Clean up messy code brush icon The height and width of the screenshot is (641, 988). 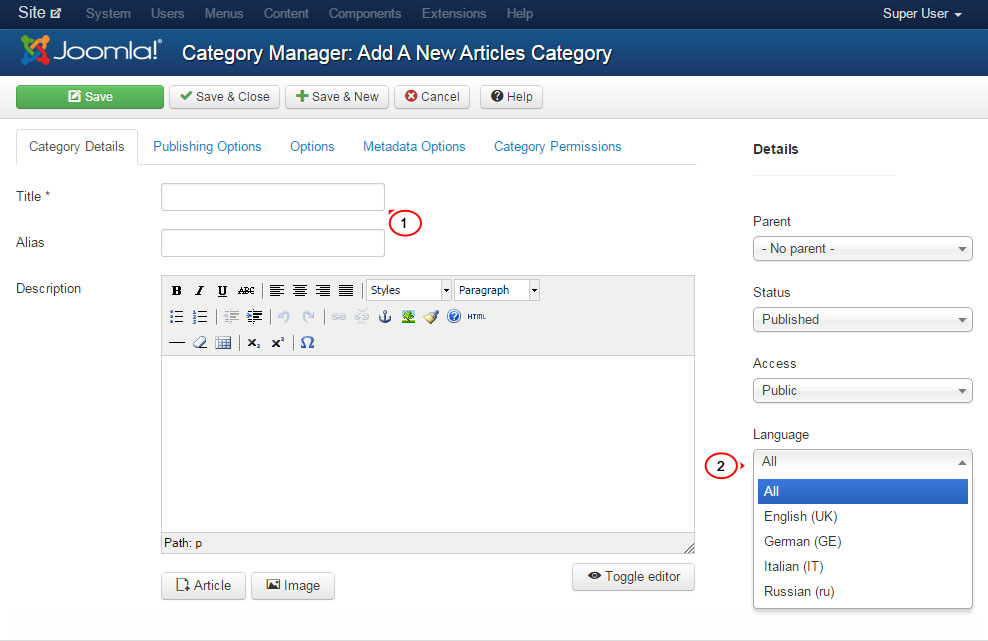pyautogui.click(x=431, y=316)
